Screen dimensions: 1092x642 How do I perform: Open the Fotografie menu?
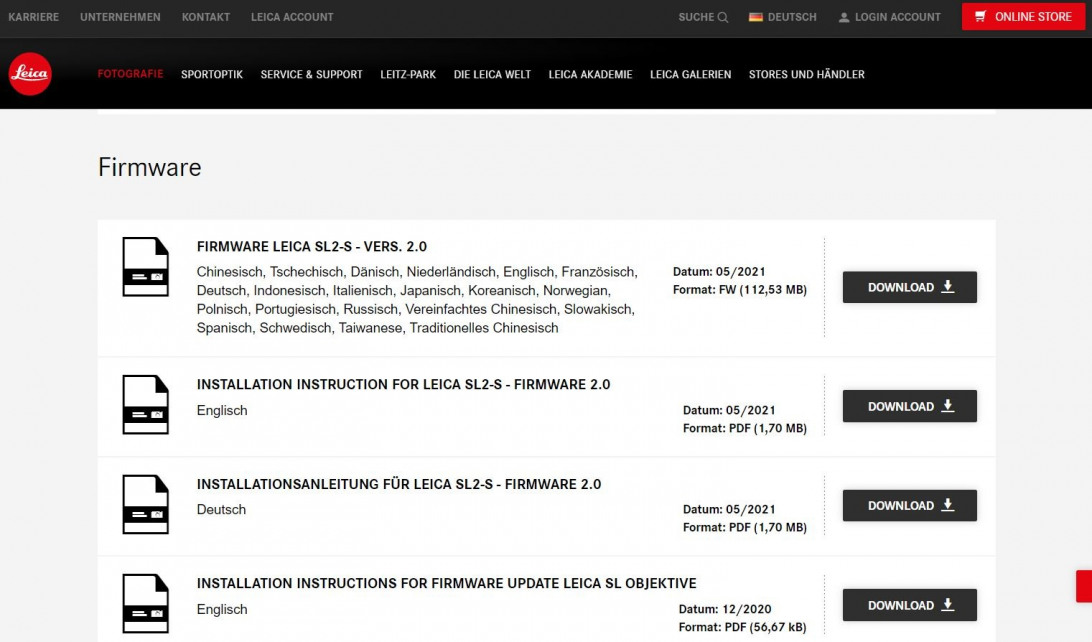point(130,74)
